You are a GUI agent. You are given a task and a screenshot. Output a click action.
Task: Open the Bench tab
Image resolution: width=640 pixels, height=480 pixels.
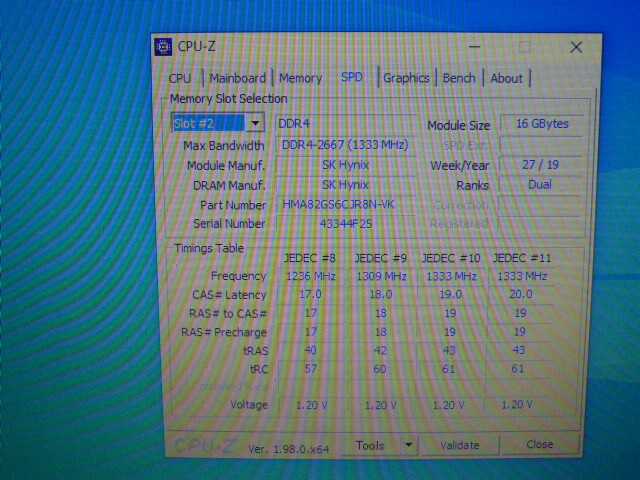point(459,78)
